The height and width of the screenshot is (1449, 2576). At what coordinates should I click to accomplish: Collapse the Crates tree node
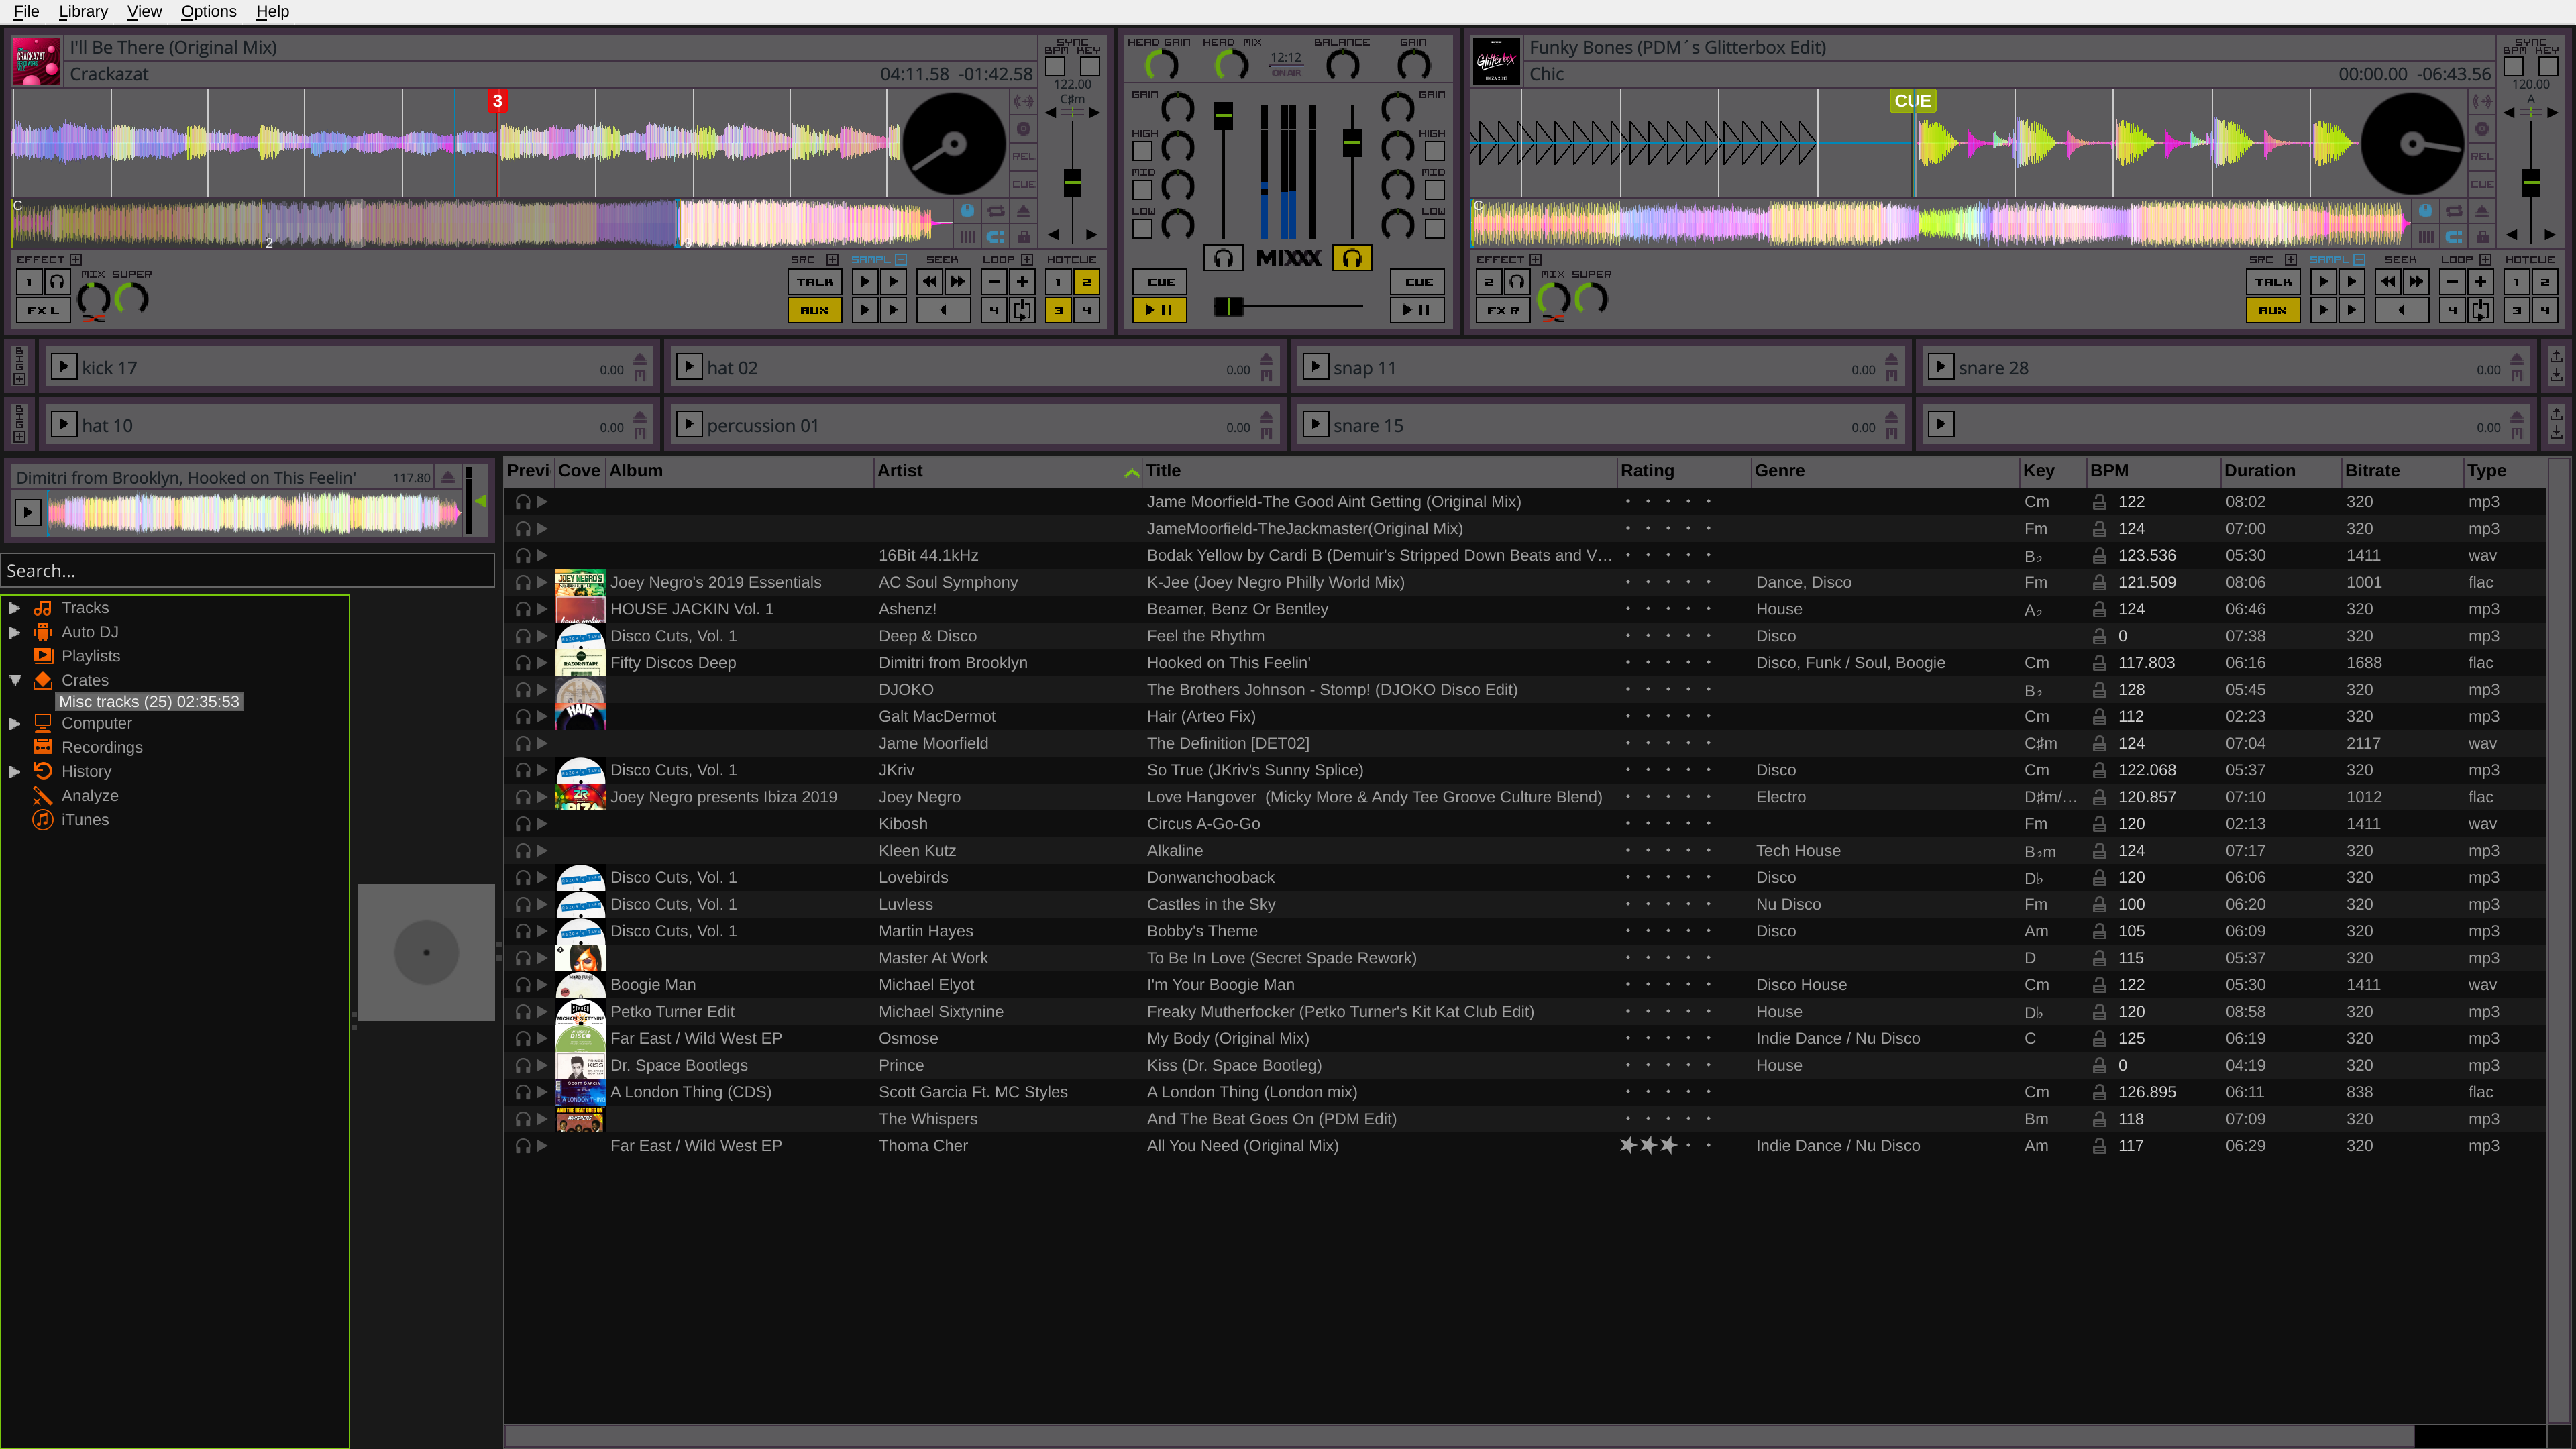click(x=14, y=680)
